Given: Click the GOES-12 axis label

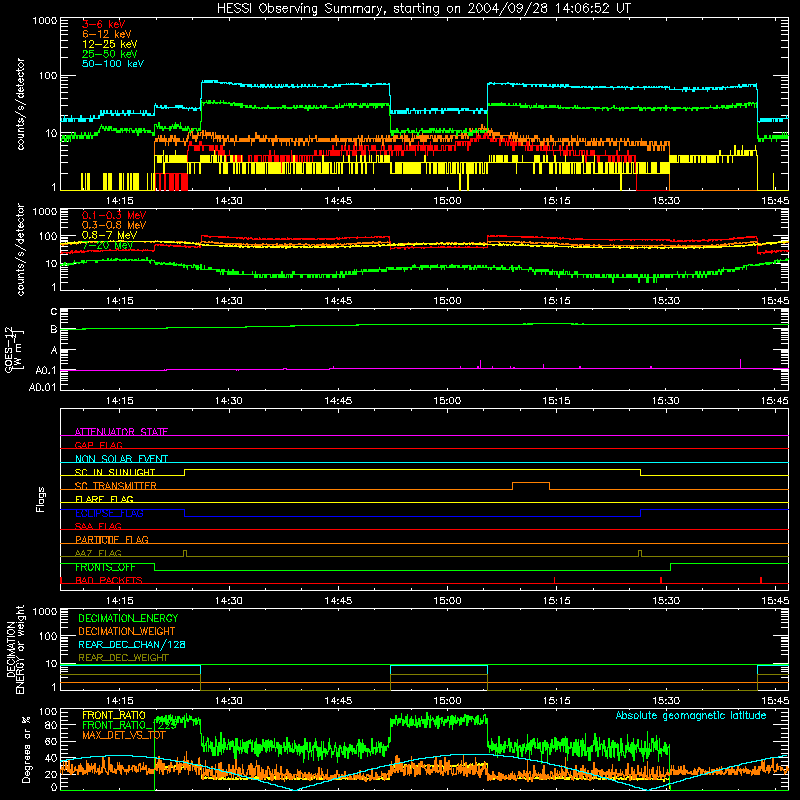Looking at the screenshot, I should [14, 349].
